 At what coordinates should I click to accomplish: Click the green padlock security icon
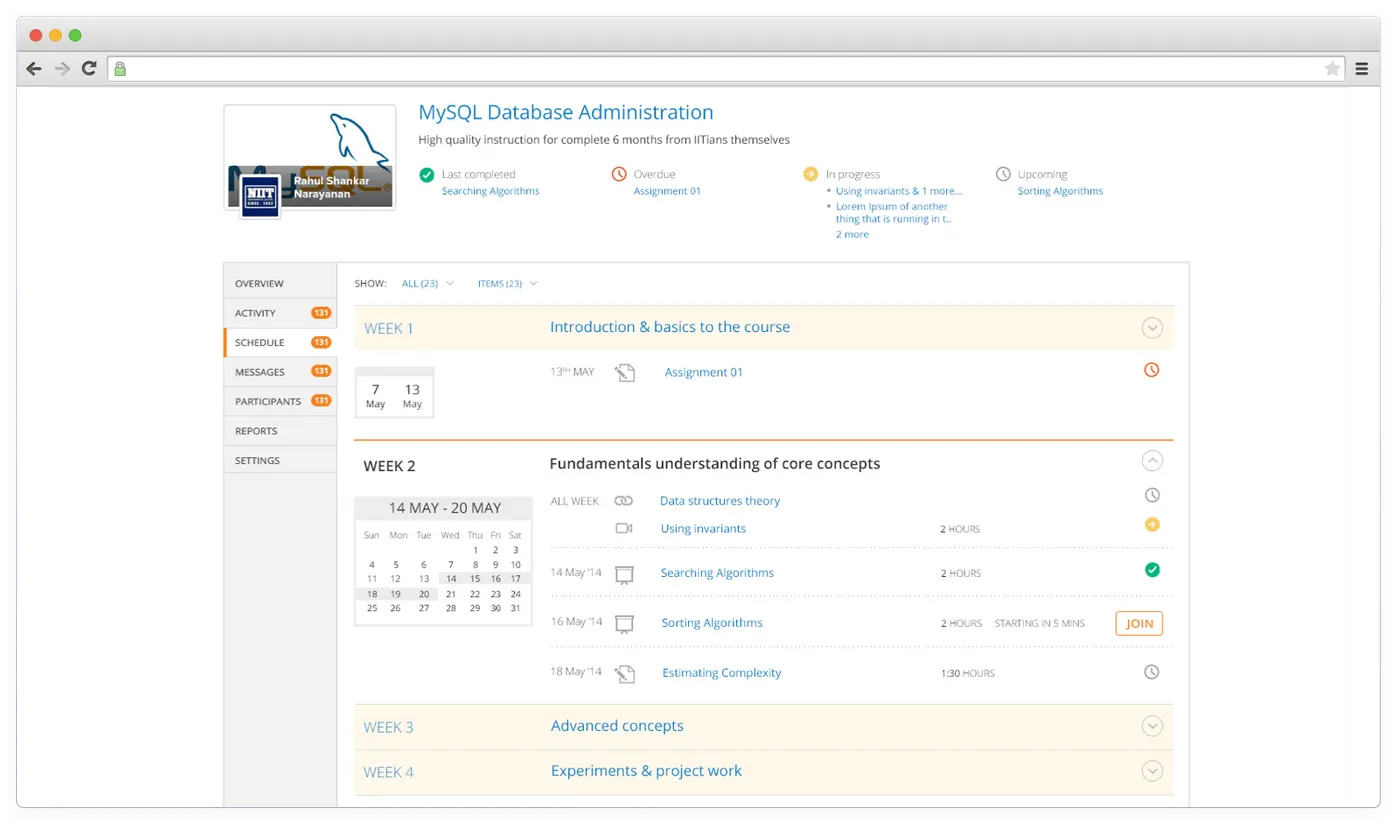[x=120, y=69]
